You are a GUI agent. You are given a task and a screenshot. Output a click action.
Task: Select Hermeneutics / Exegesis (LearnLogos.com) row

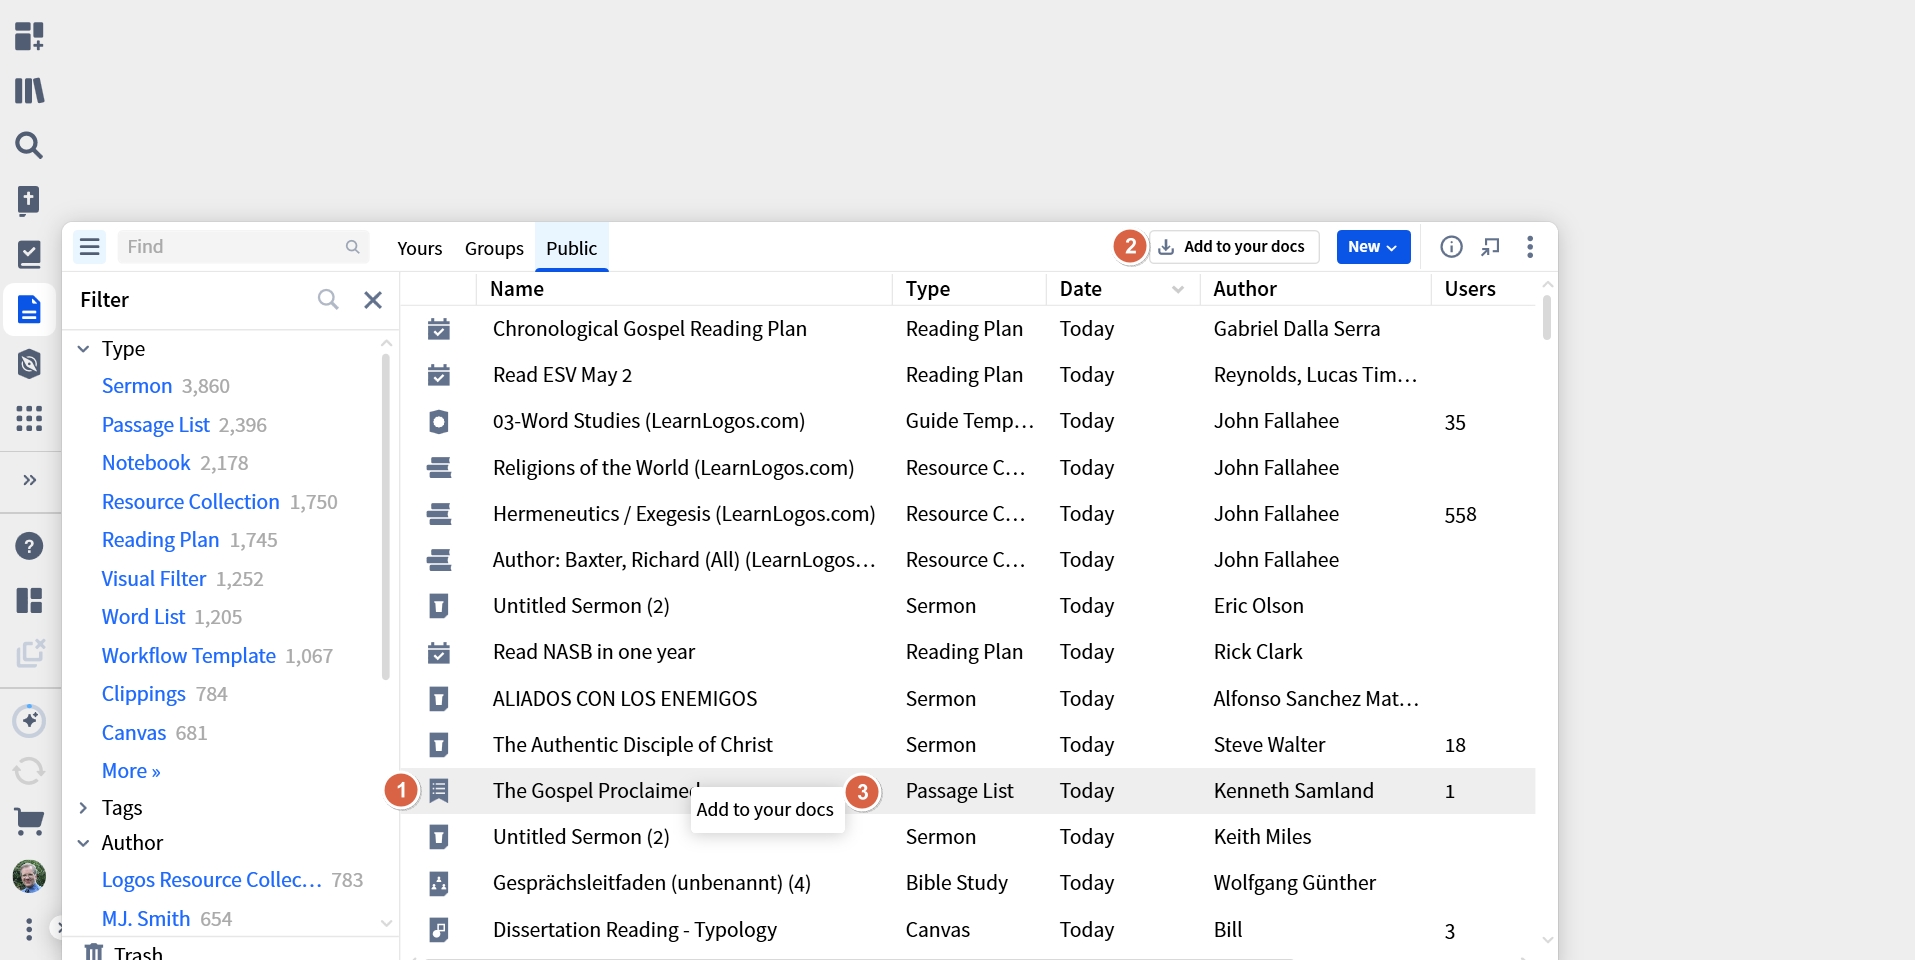(968, 514)
